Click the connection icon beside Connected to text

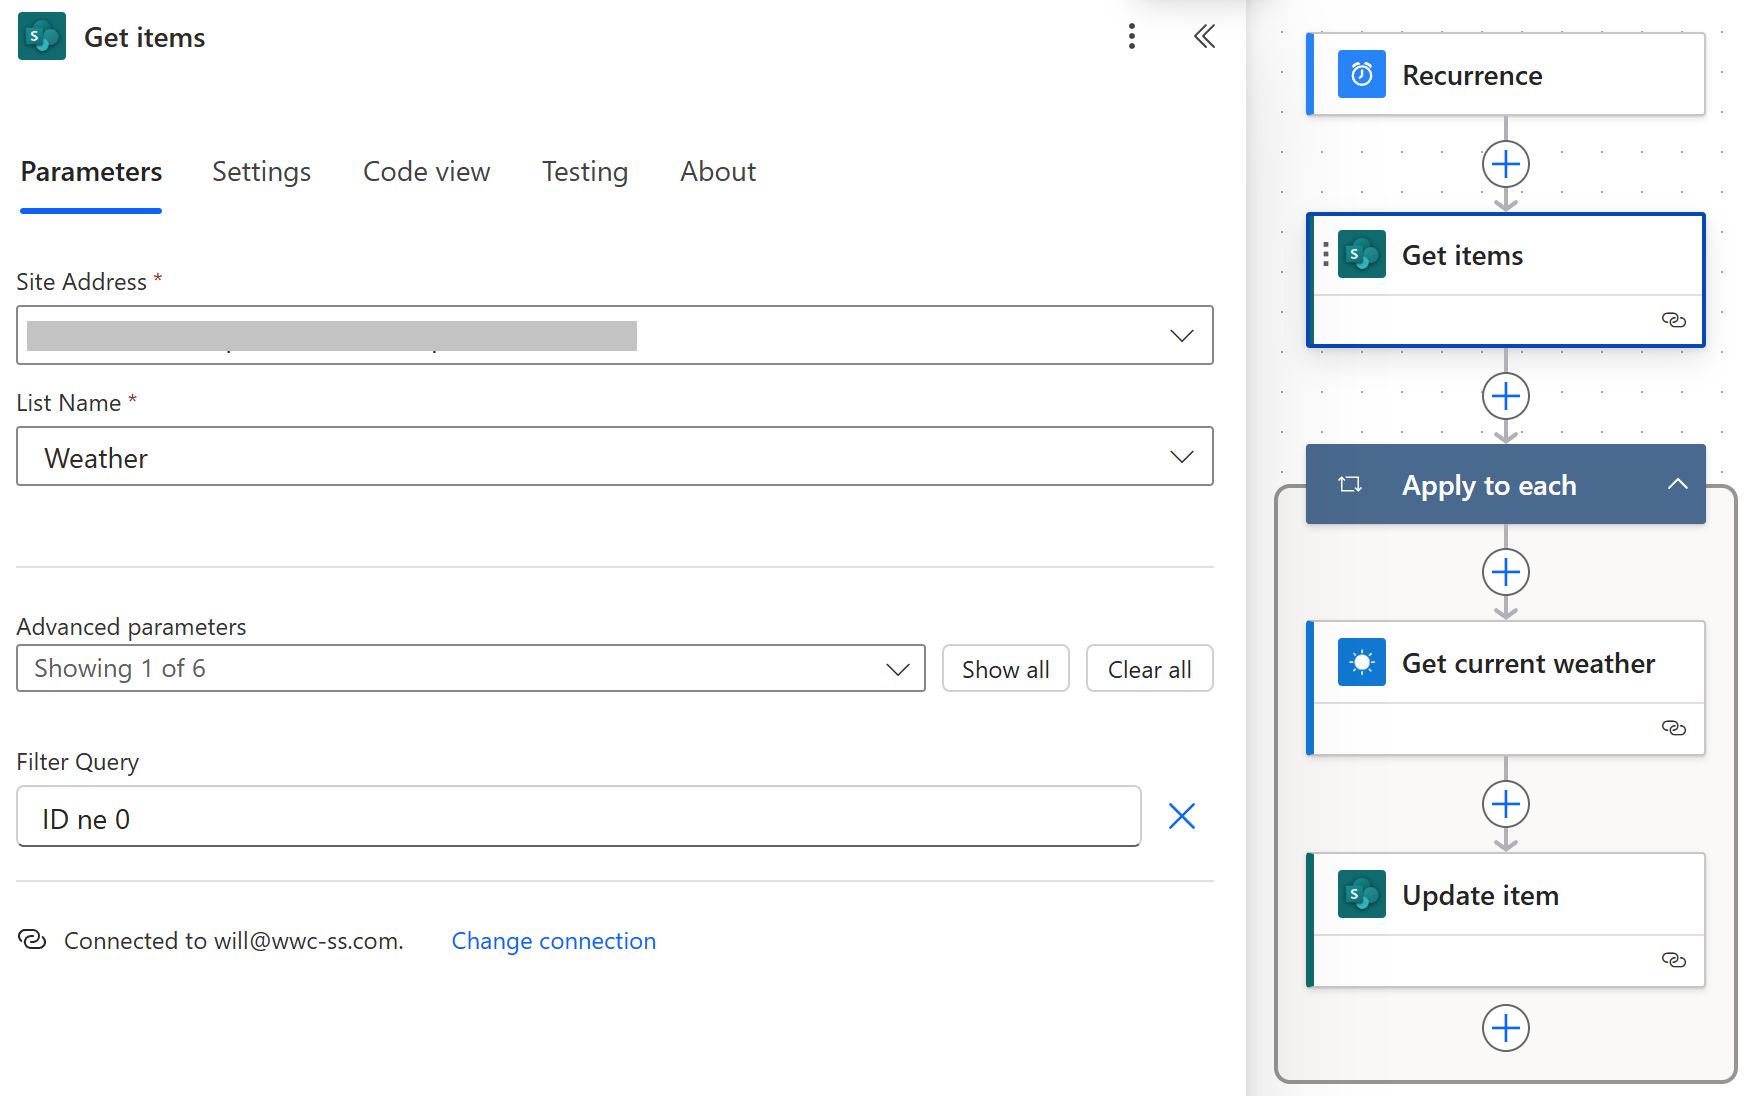(x=32, y=940)
